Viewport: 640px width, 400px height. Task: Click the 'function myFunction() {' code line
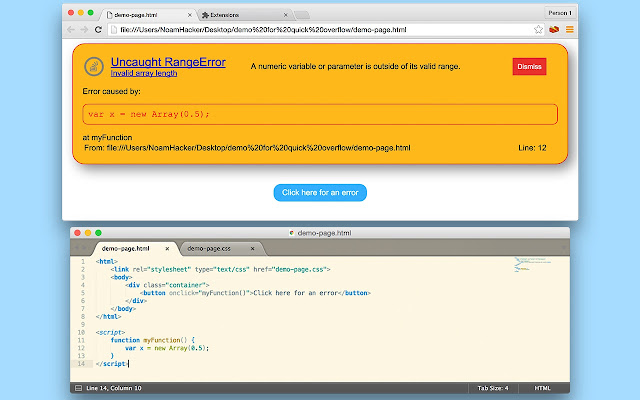coord(153,340)
